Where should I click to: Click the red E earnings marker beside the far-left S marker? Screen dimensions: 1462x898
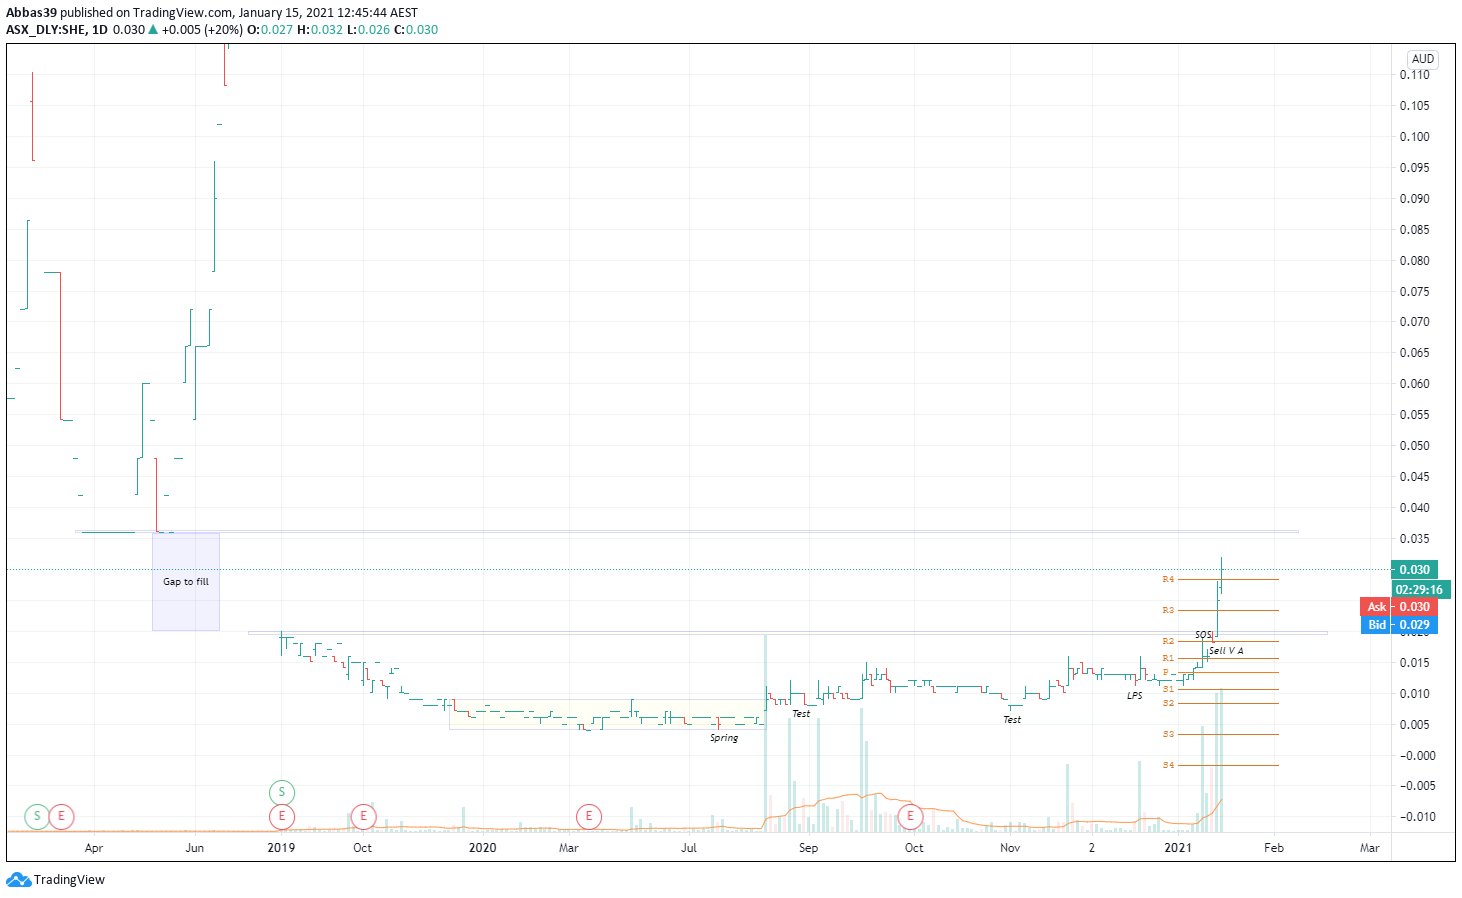click(x=61, y=816)
